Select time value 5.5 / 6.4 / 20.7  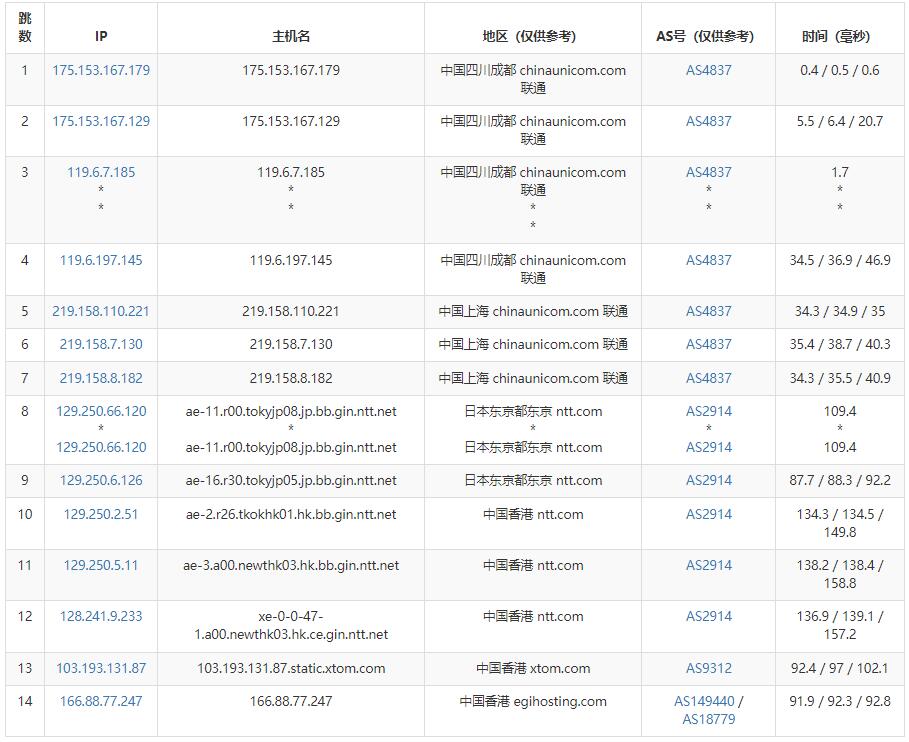tap(839, 121)
